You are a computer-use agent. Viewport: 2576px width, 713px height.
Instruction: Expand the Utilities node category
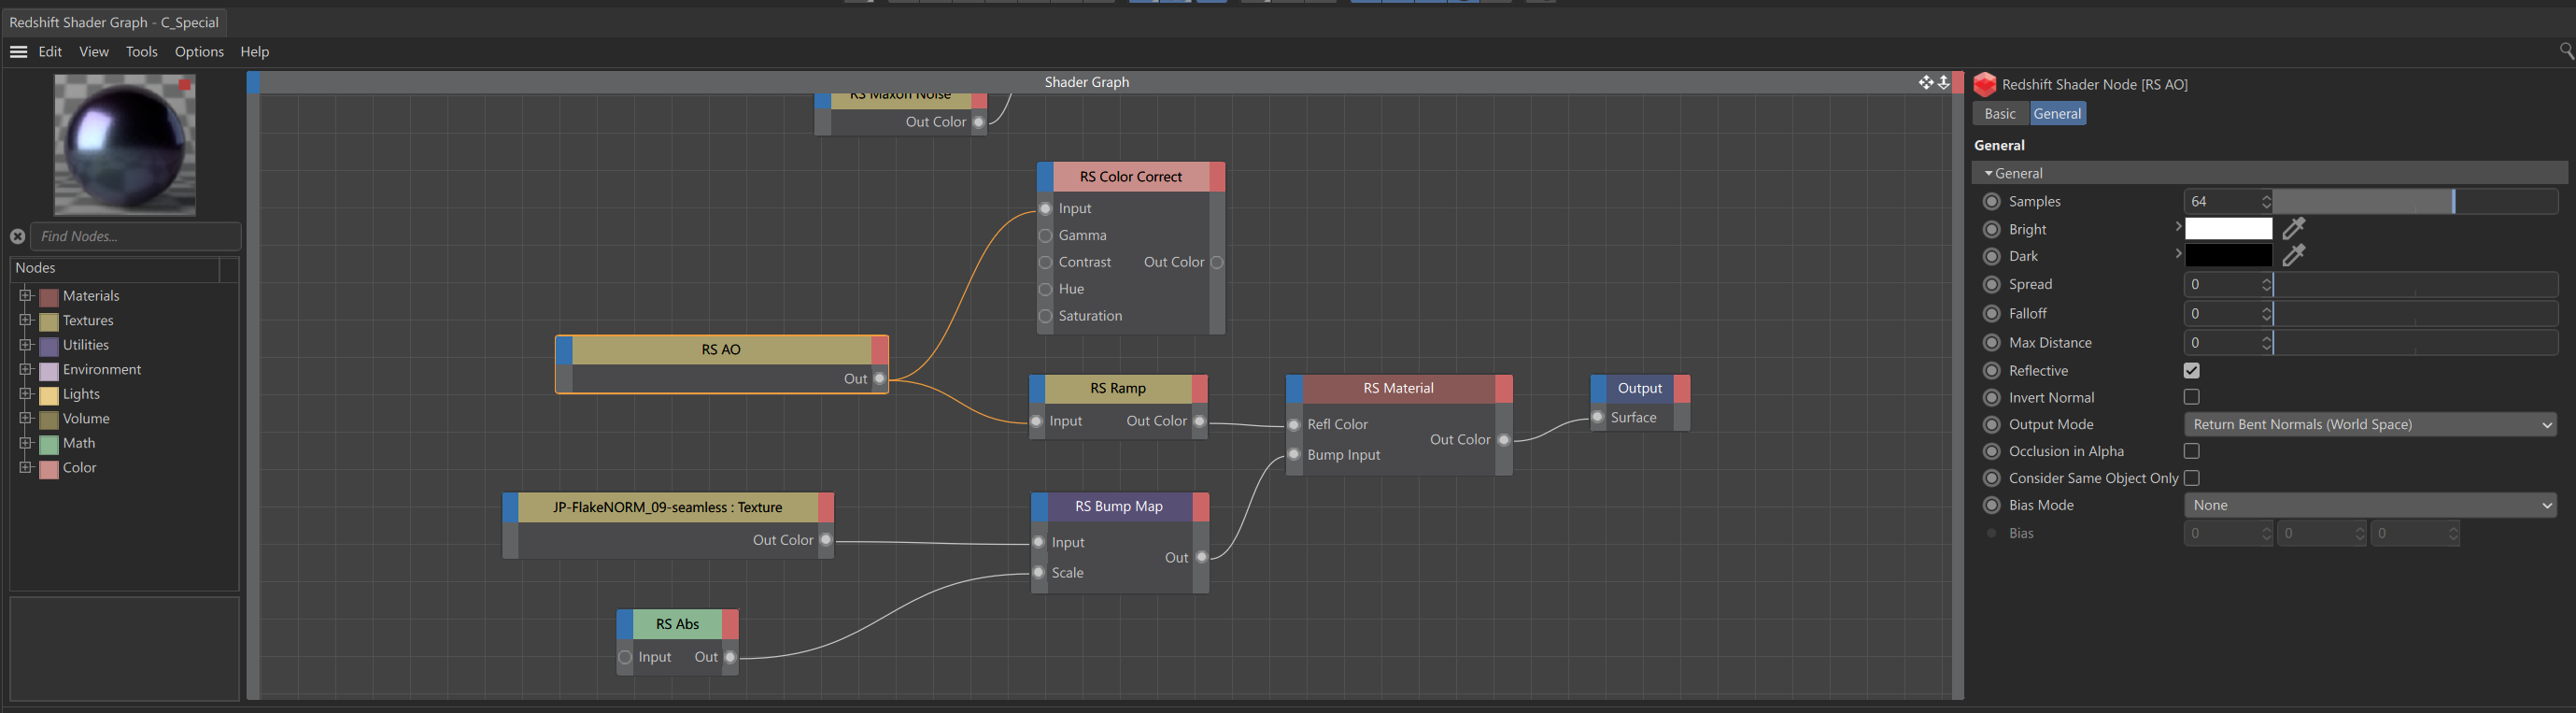click(x=26, y=344)
